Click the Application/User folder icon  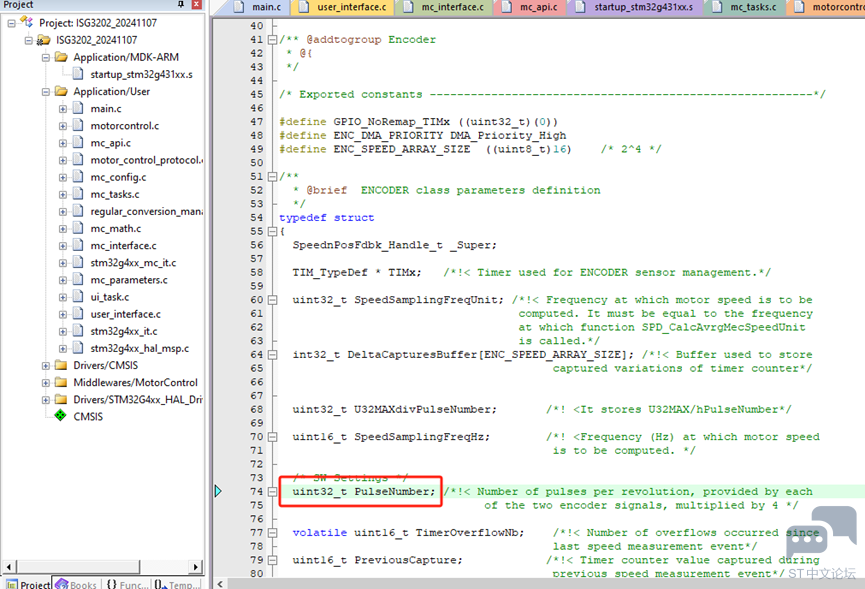click(61, 91)
